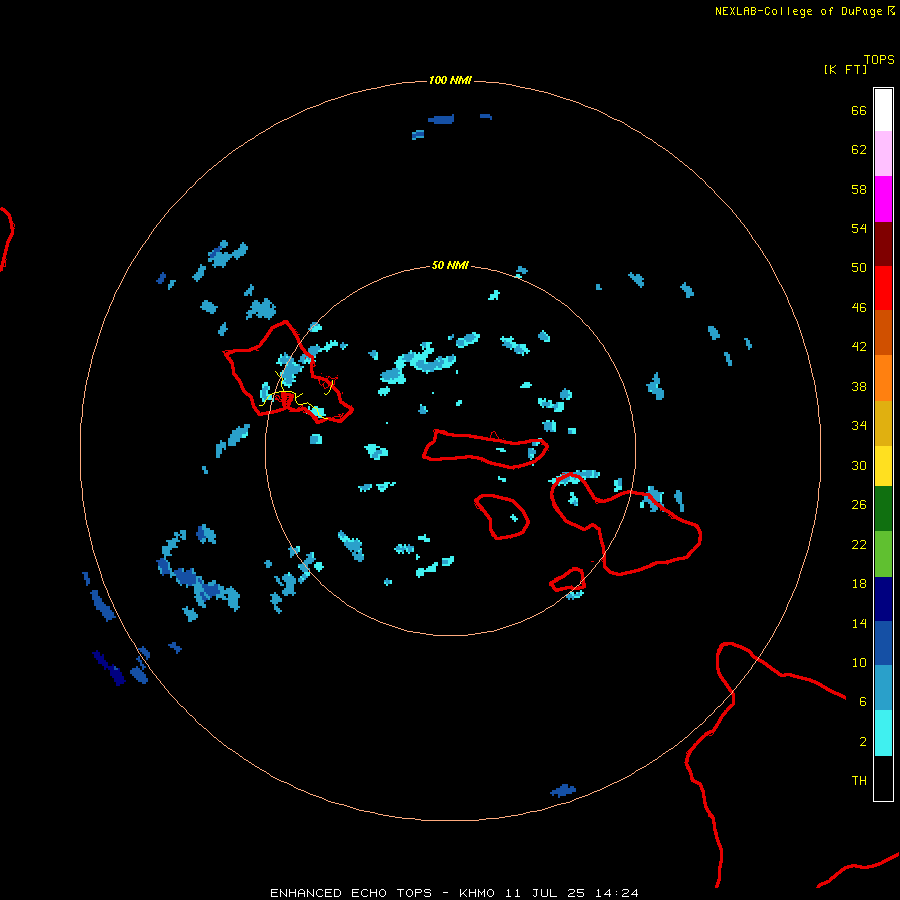Pick the cyan legend swatch

(883, 733)
